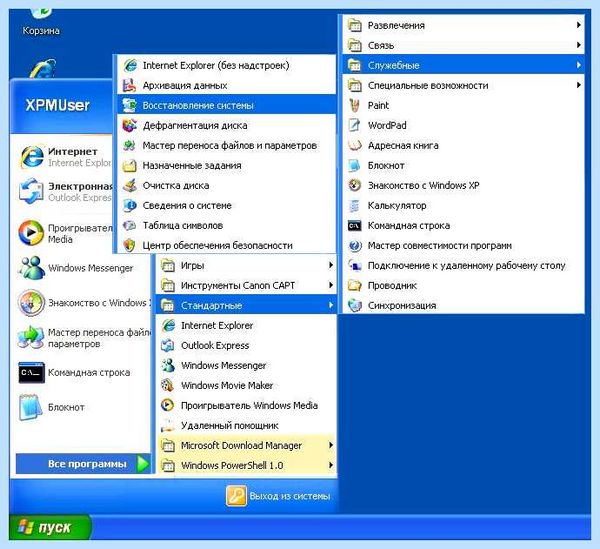Click the Таблица символов icon
600x549 pixels.
point(129,225)
